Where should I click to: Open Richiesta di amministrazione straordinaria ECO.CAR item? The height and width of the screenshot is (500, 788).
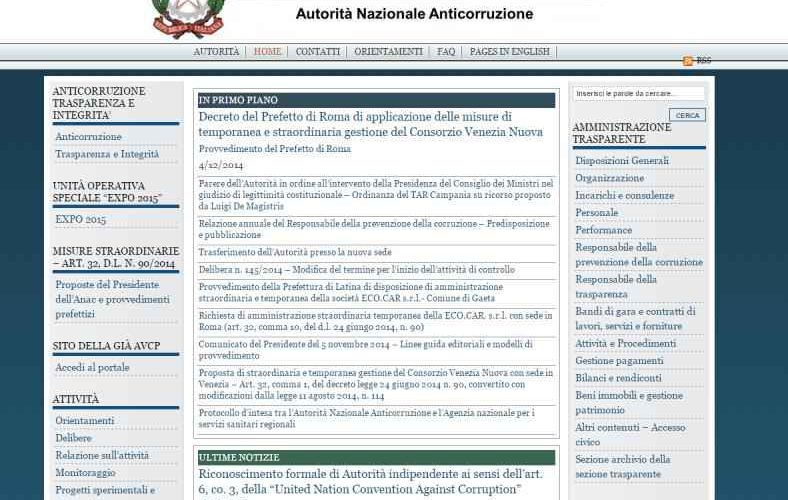tap(375, 321)
